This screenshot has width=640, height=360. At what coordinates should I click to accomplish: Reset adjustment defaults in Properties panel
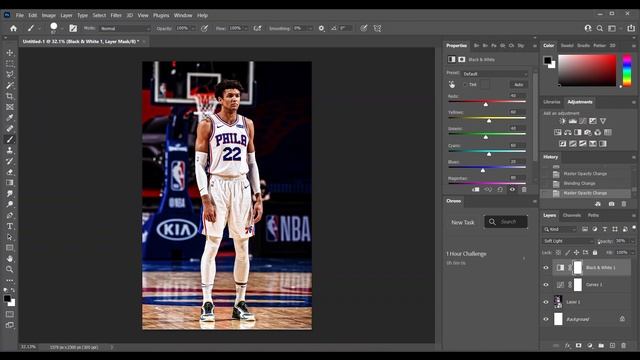[500, 189]
